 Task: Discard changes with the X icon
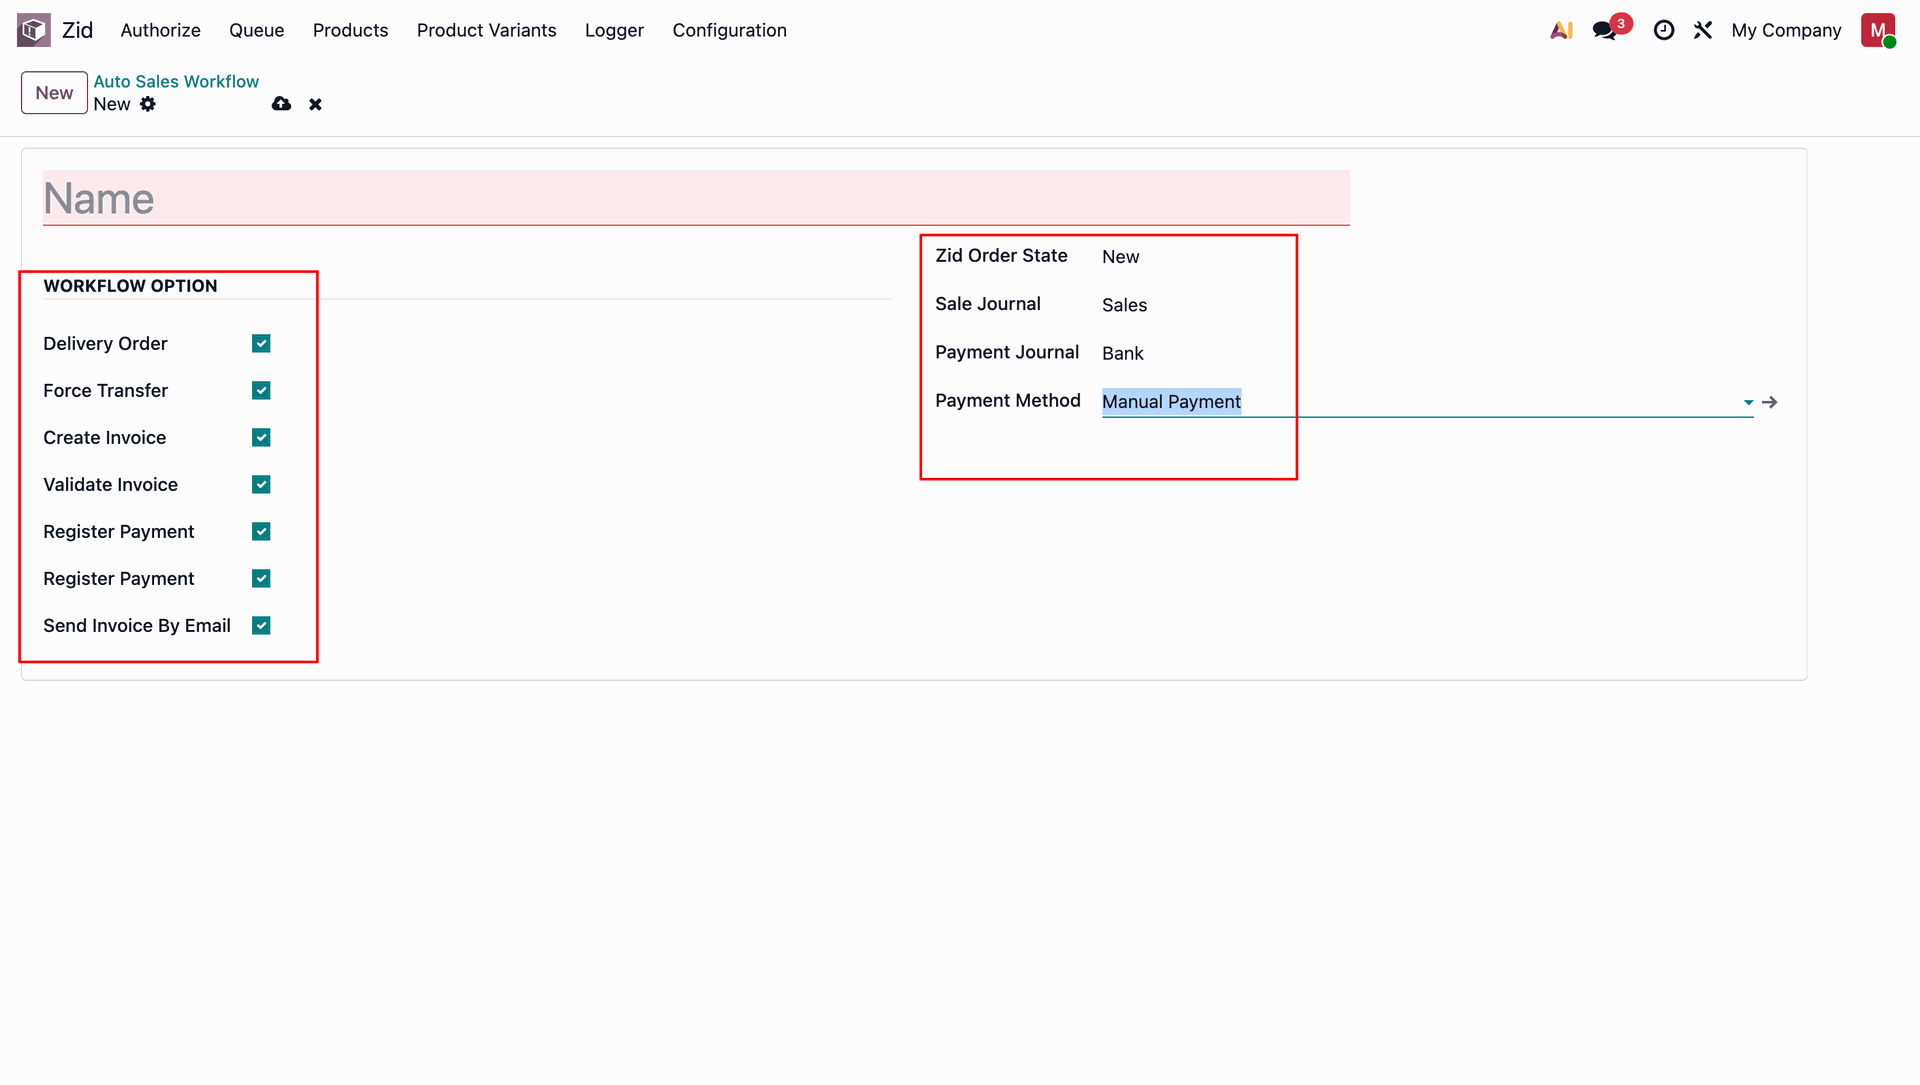(315, 104)
